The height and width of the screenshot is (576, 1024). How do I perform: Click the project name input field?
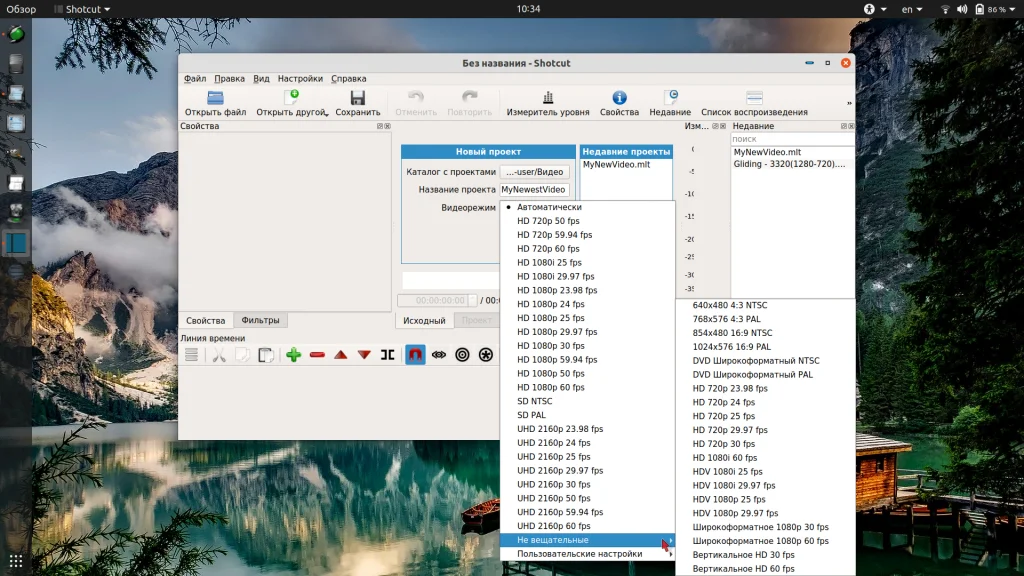[534, 189]
